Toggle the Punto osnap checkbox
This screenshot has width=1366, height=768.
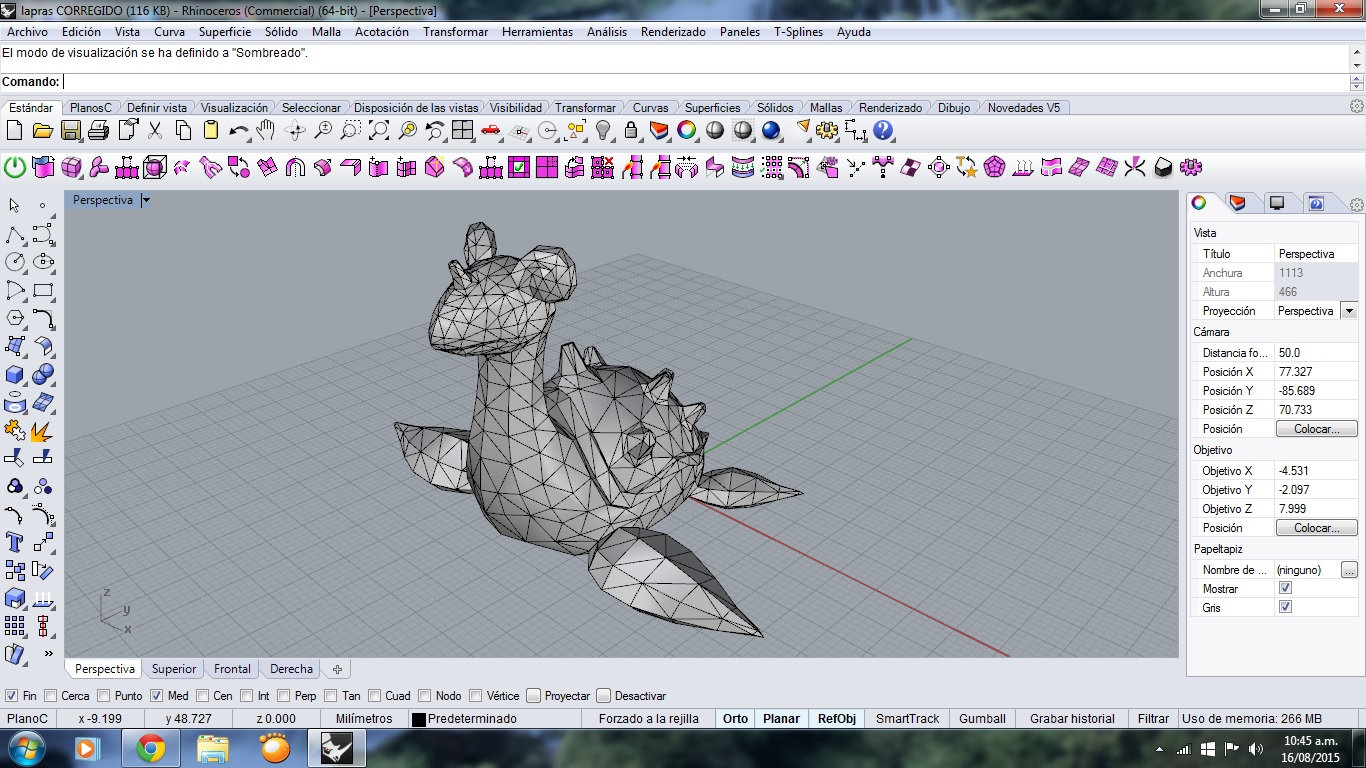(x=104, y=696)
